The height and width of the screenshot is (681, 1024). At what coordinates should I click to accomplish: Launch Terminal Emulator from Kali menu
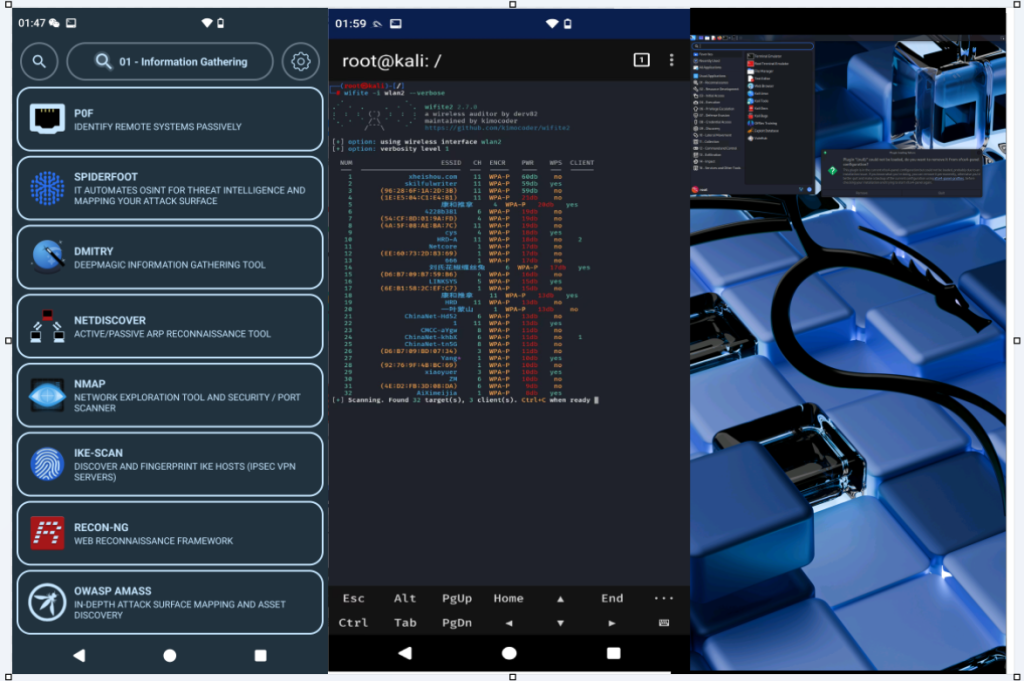point(765,56)
